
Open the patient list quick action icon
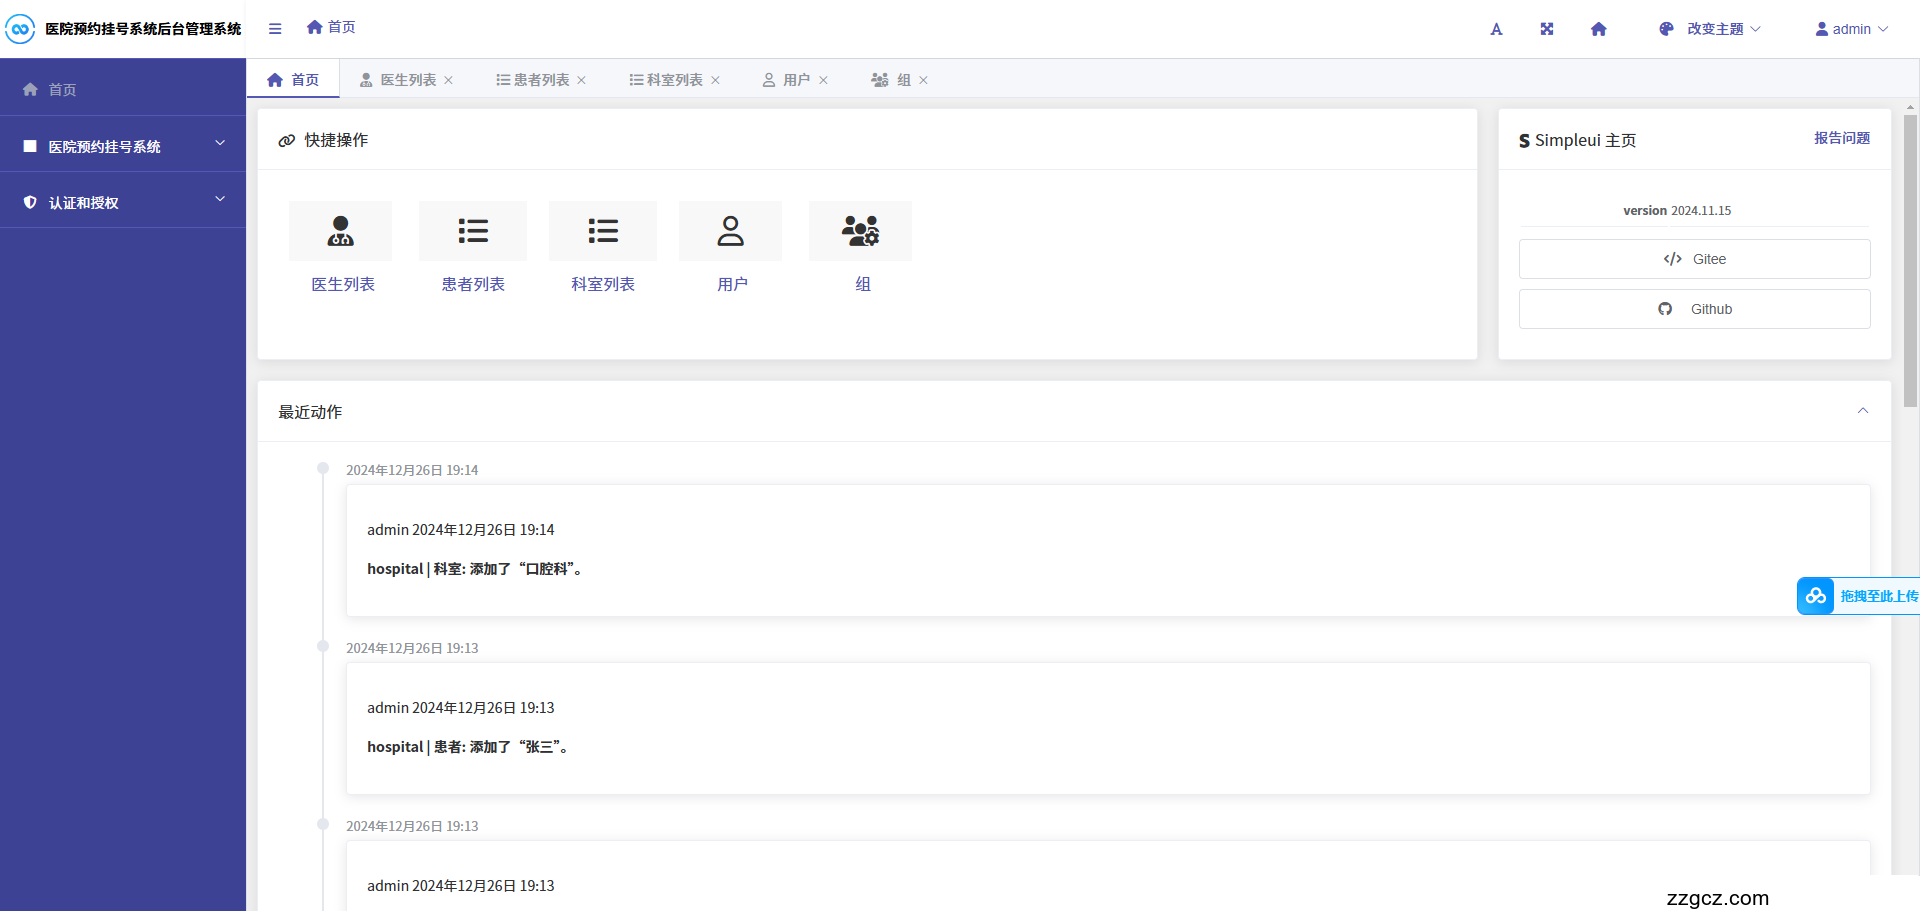click(472, 231)
